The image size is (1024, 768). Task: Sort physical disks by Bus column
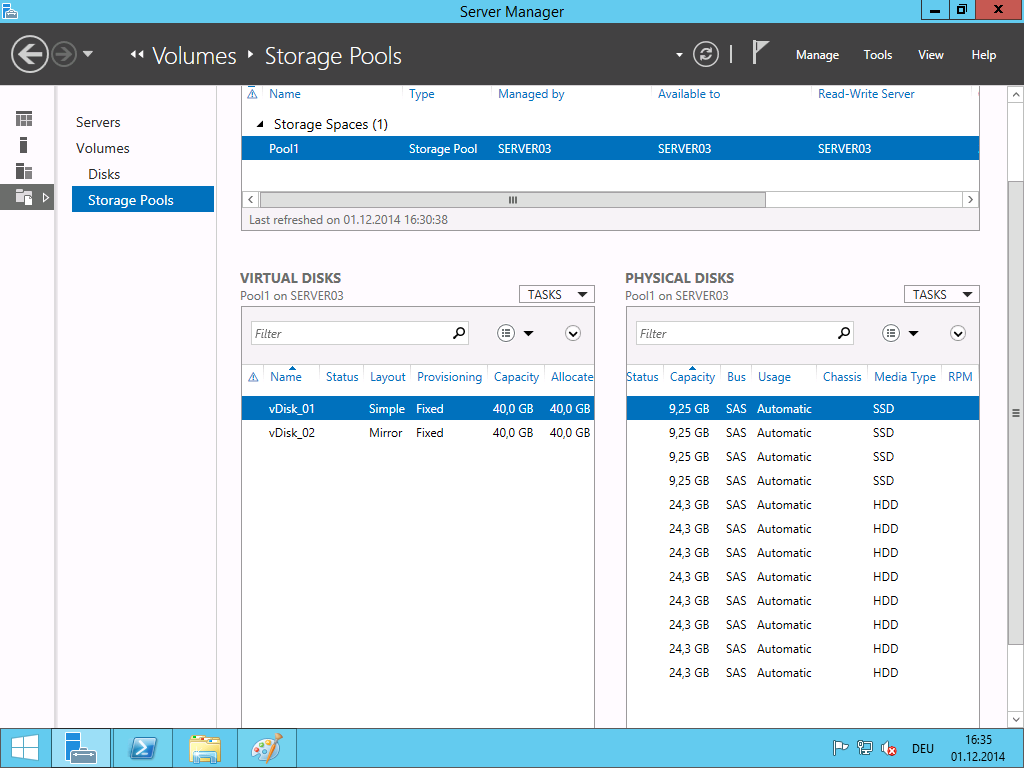[x=736, y=377]
